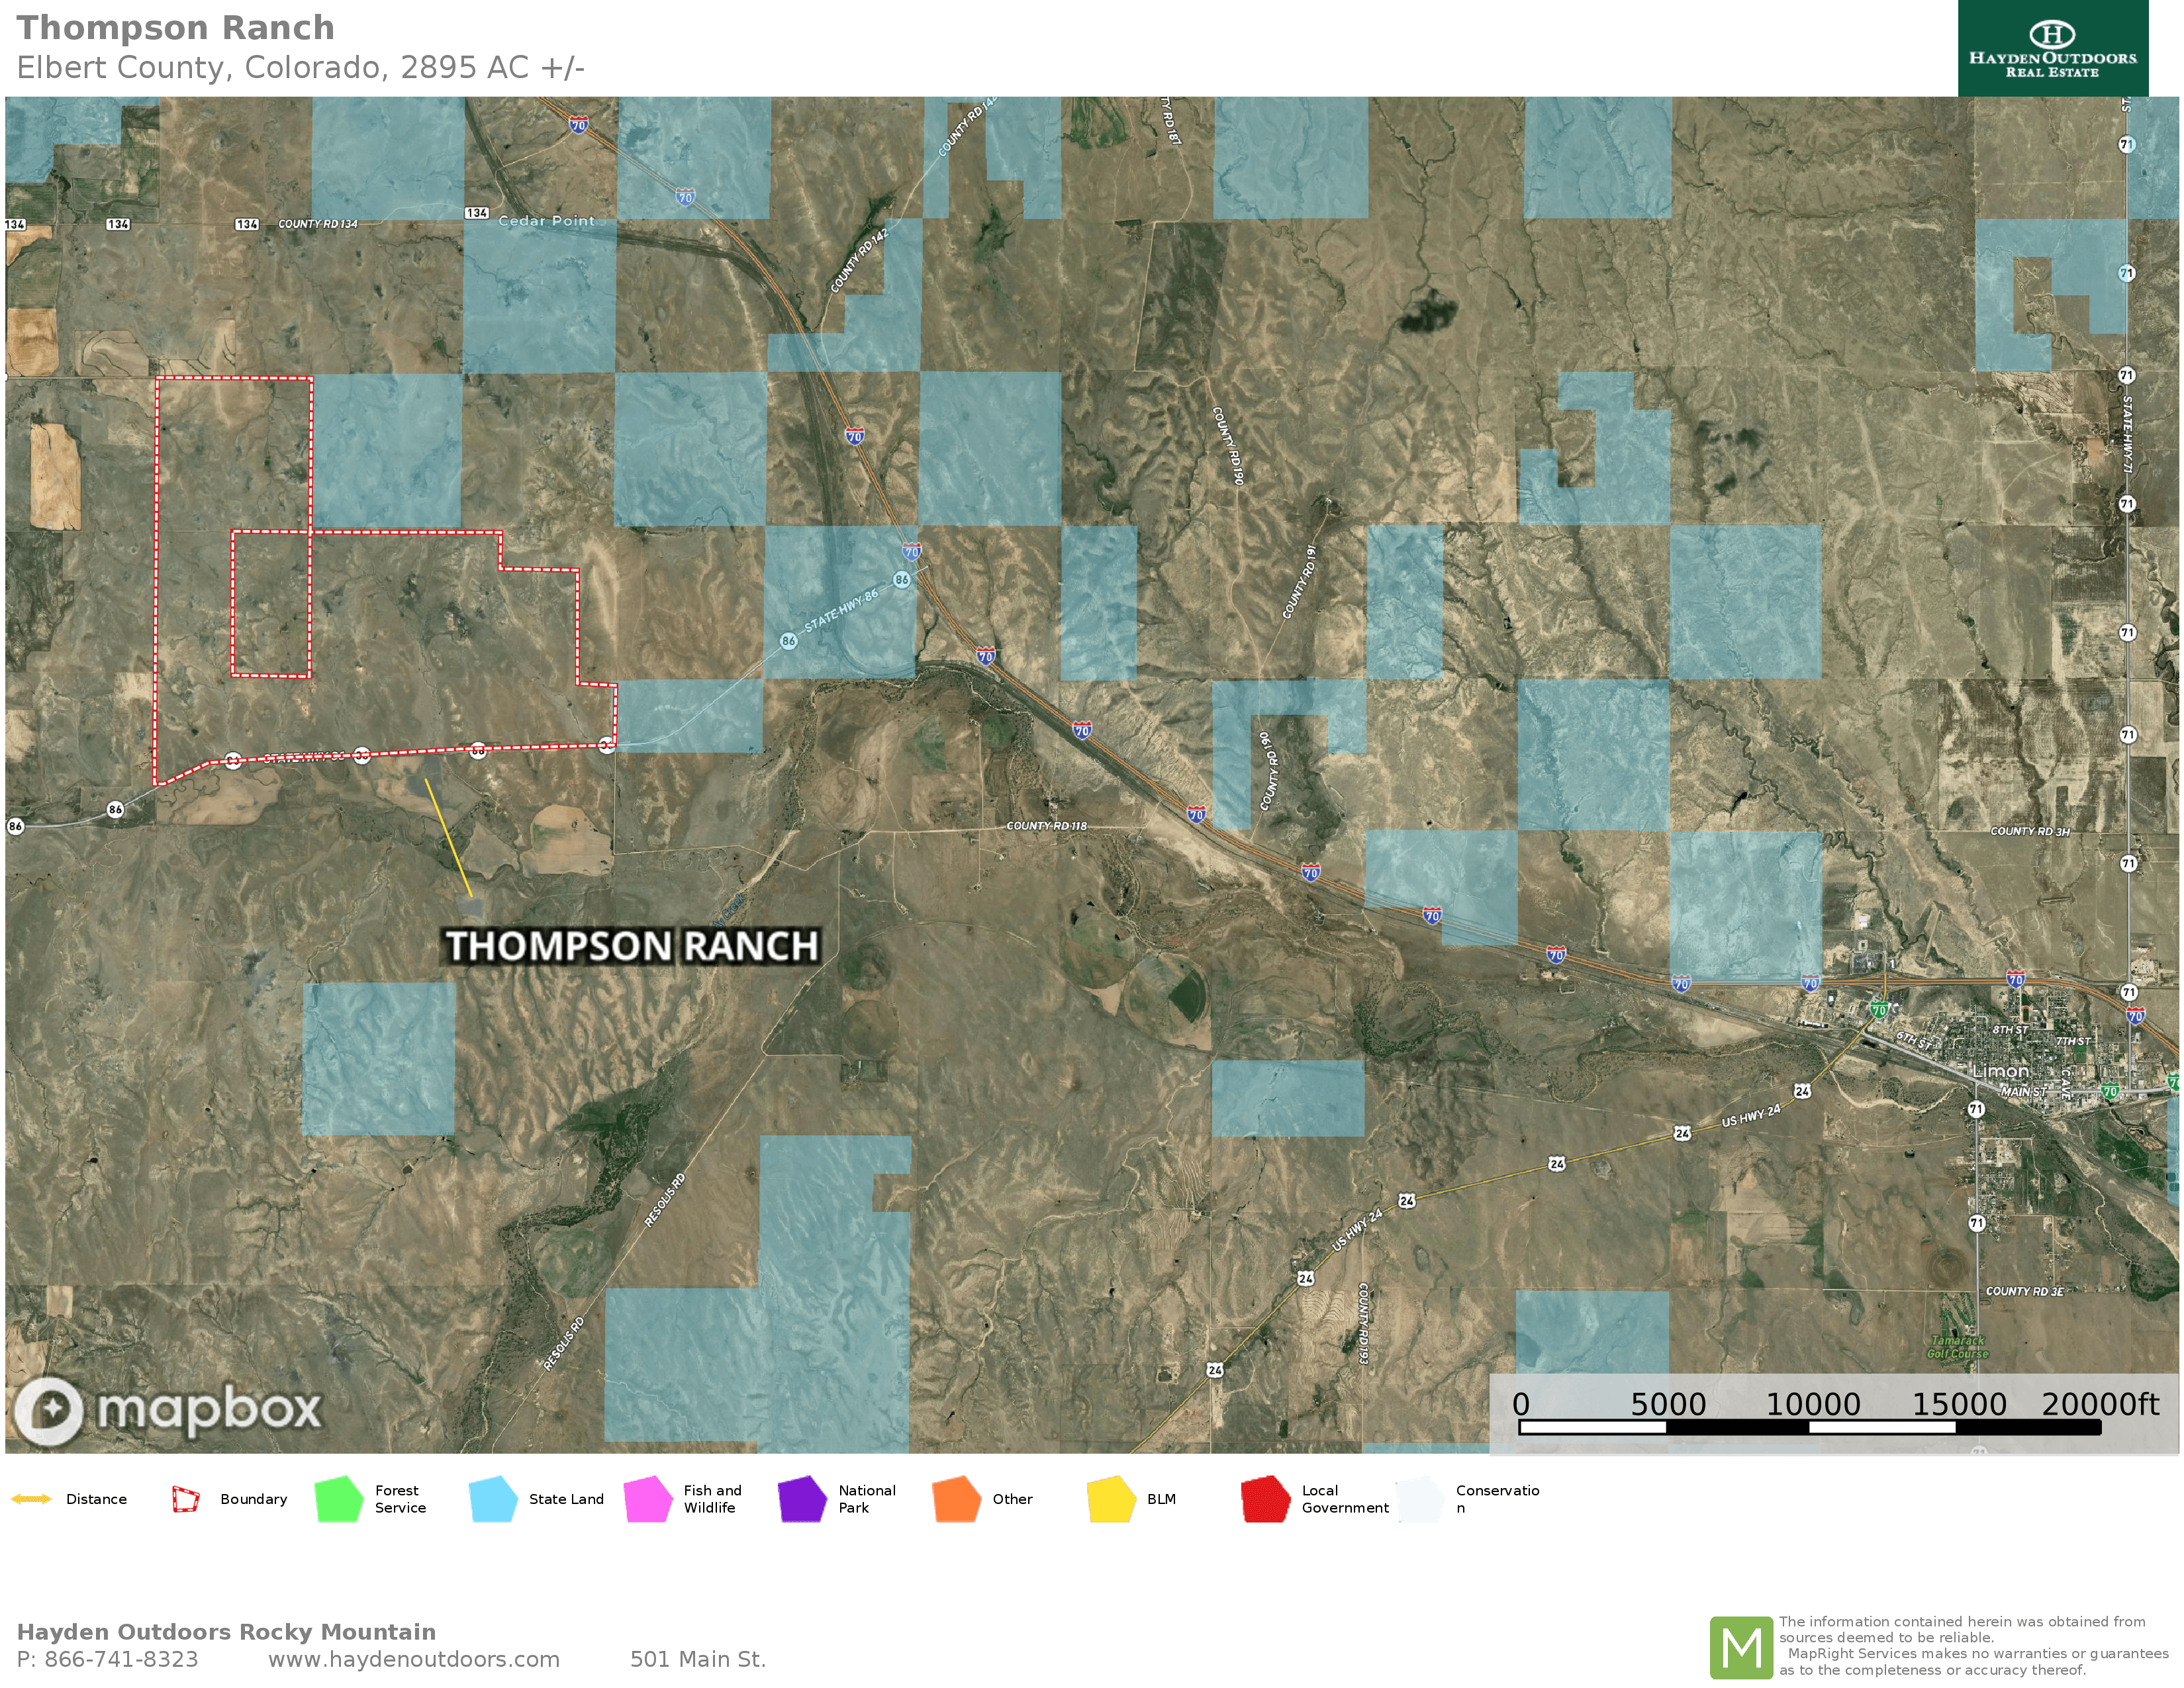Click the phone number 866-741-8323
This screenshot has height=1688, width=2184.
121,1659
